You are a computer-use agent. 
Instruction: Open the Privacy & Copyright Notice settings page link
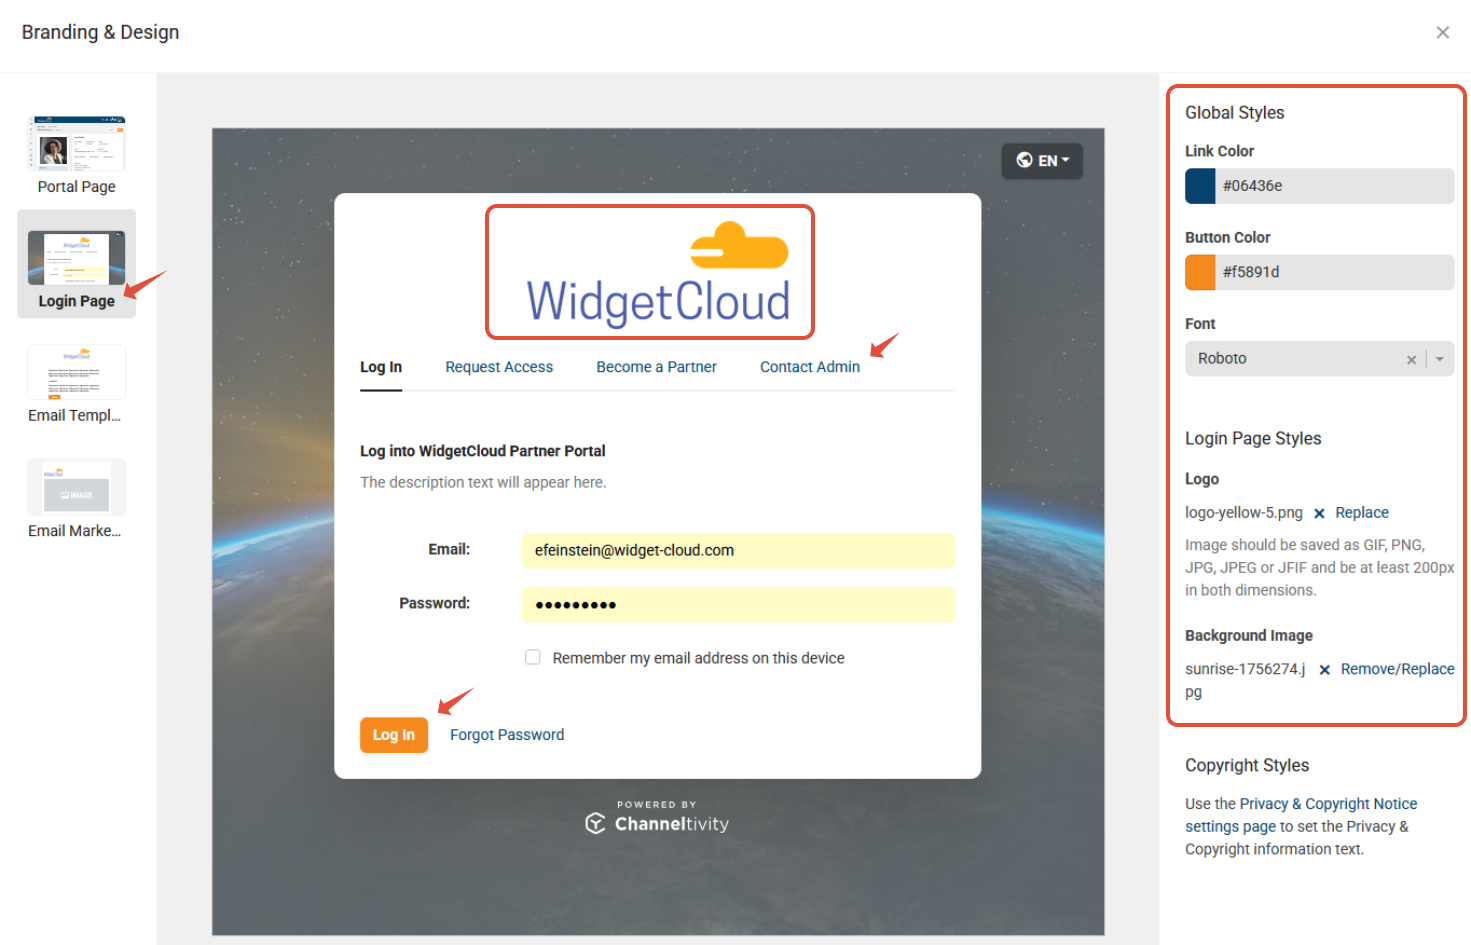click(x=1301, y=815)
